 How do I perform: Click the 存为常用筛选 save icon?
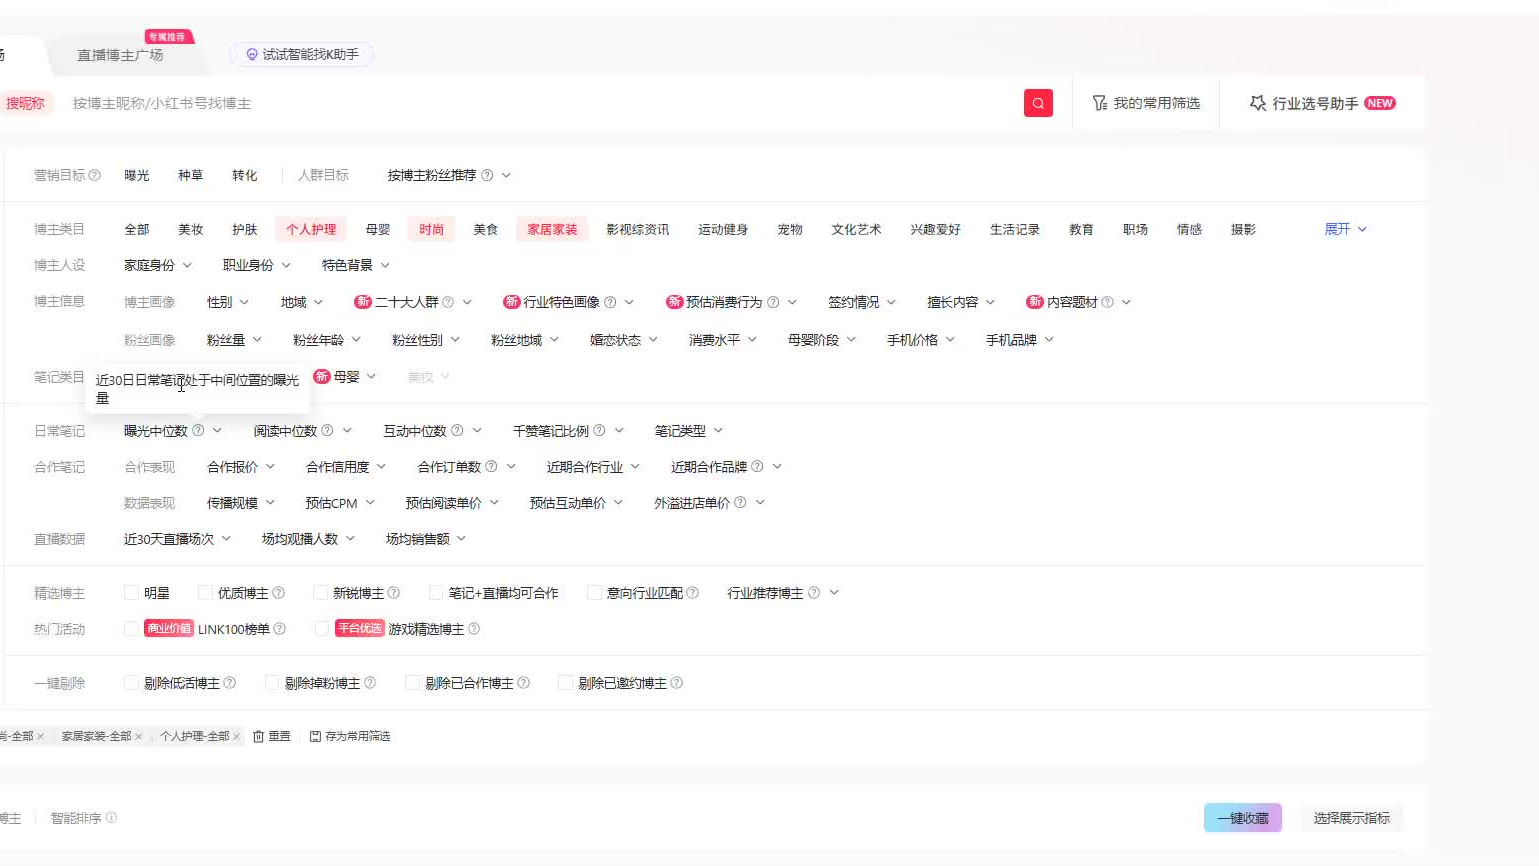click(315, 736)
